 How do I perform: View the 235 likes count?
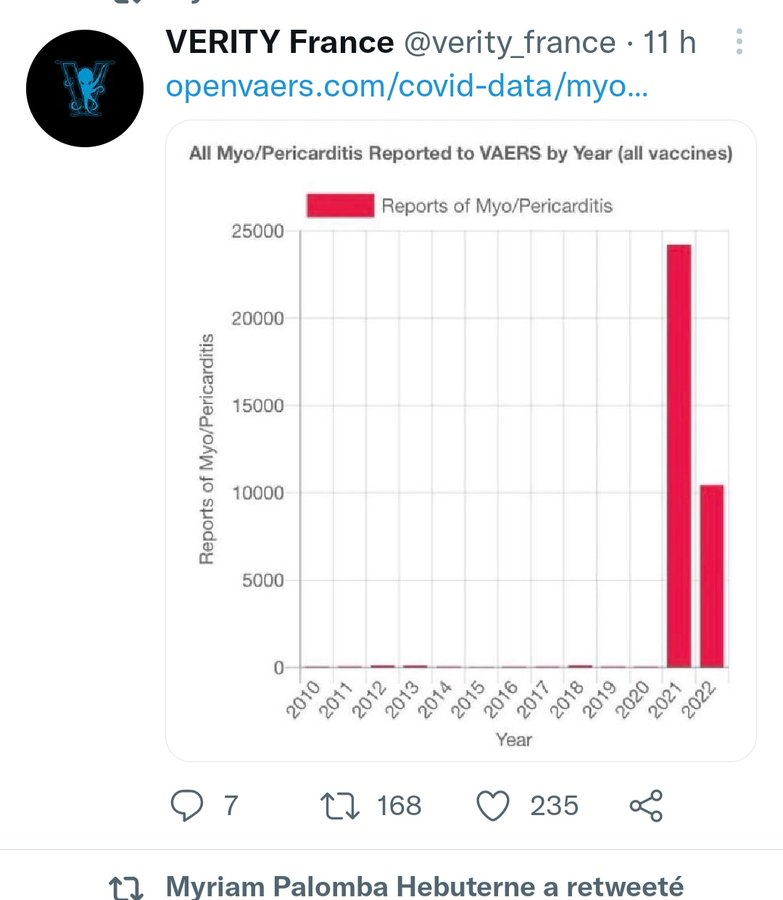pos(554,805)
